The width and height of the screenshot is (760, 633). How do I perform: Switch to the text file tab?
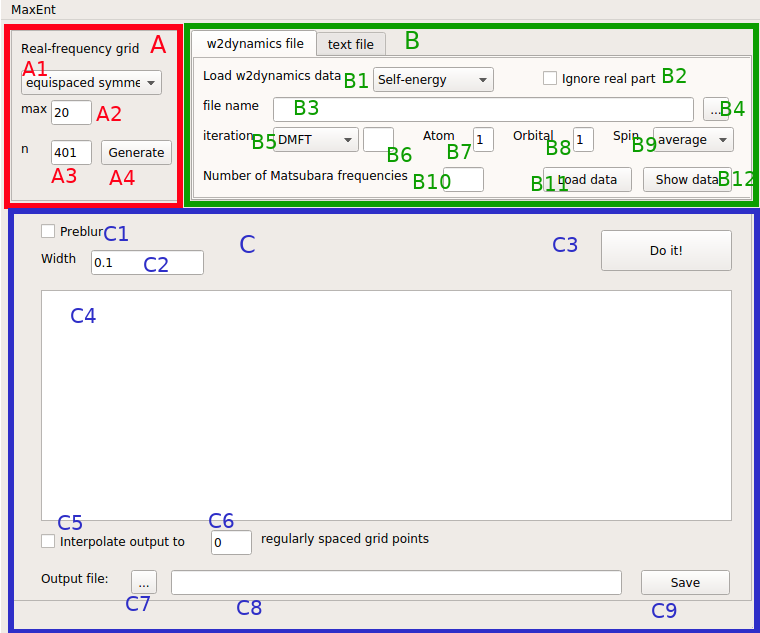(x=351, y=44)
